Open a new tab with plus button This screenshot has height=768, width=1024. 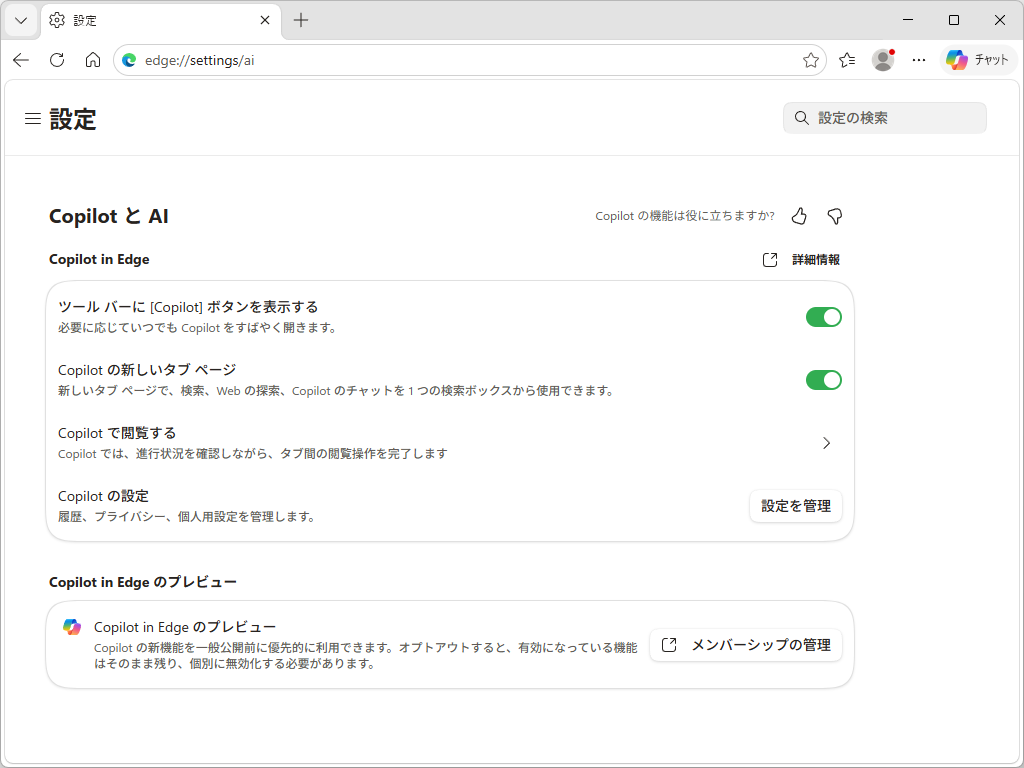300,20
